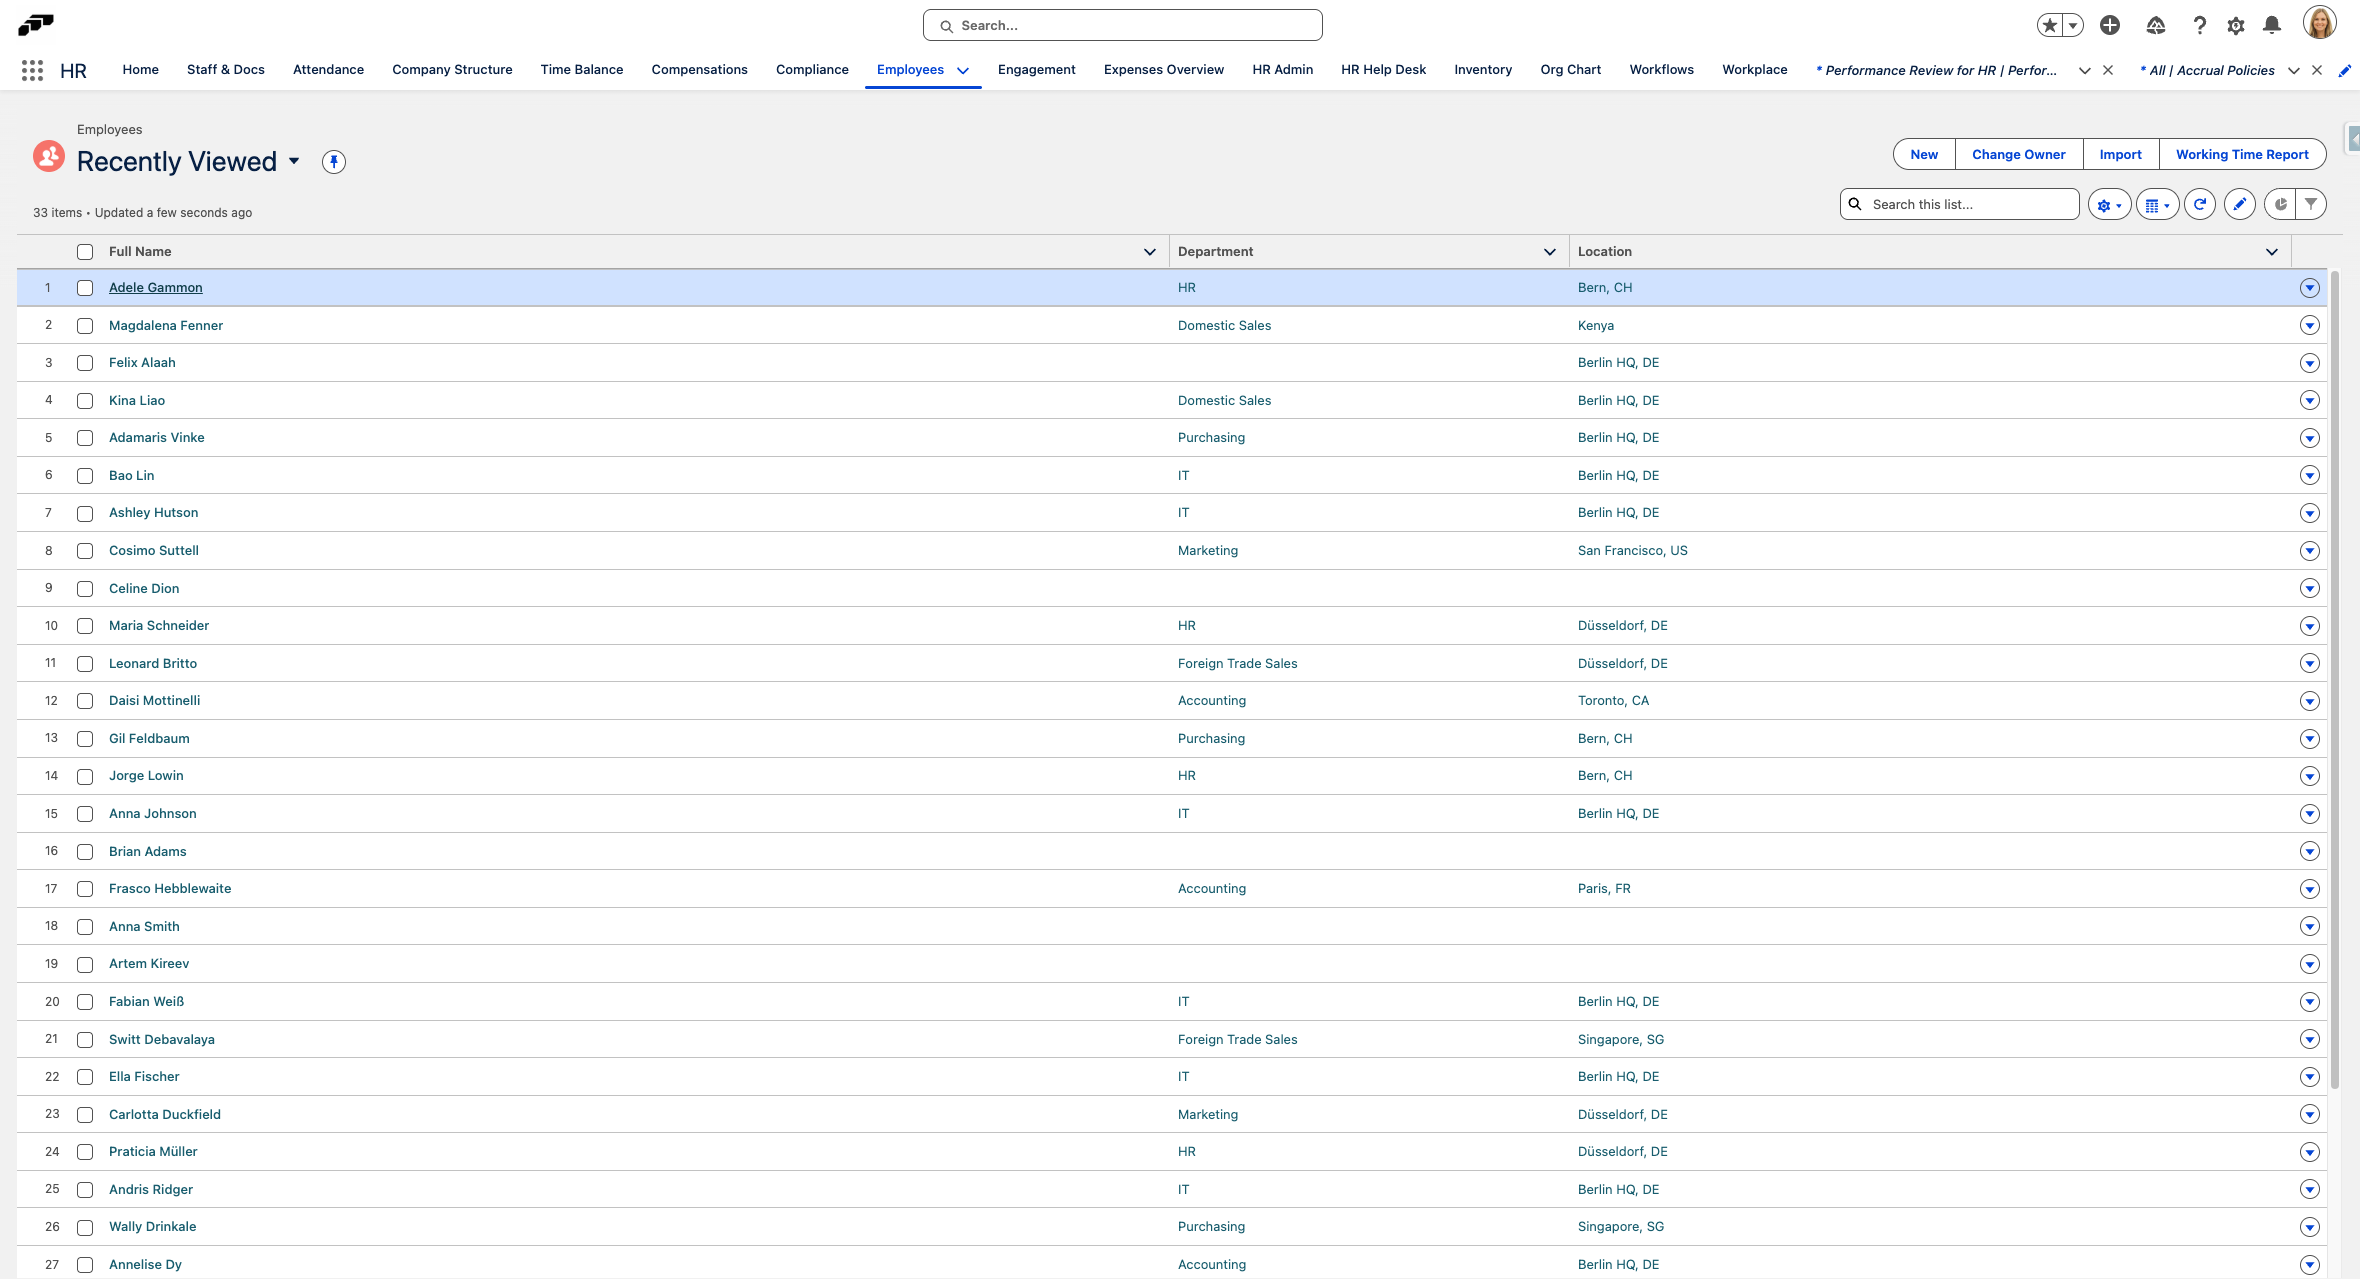Refresh the employee list

2200,204
